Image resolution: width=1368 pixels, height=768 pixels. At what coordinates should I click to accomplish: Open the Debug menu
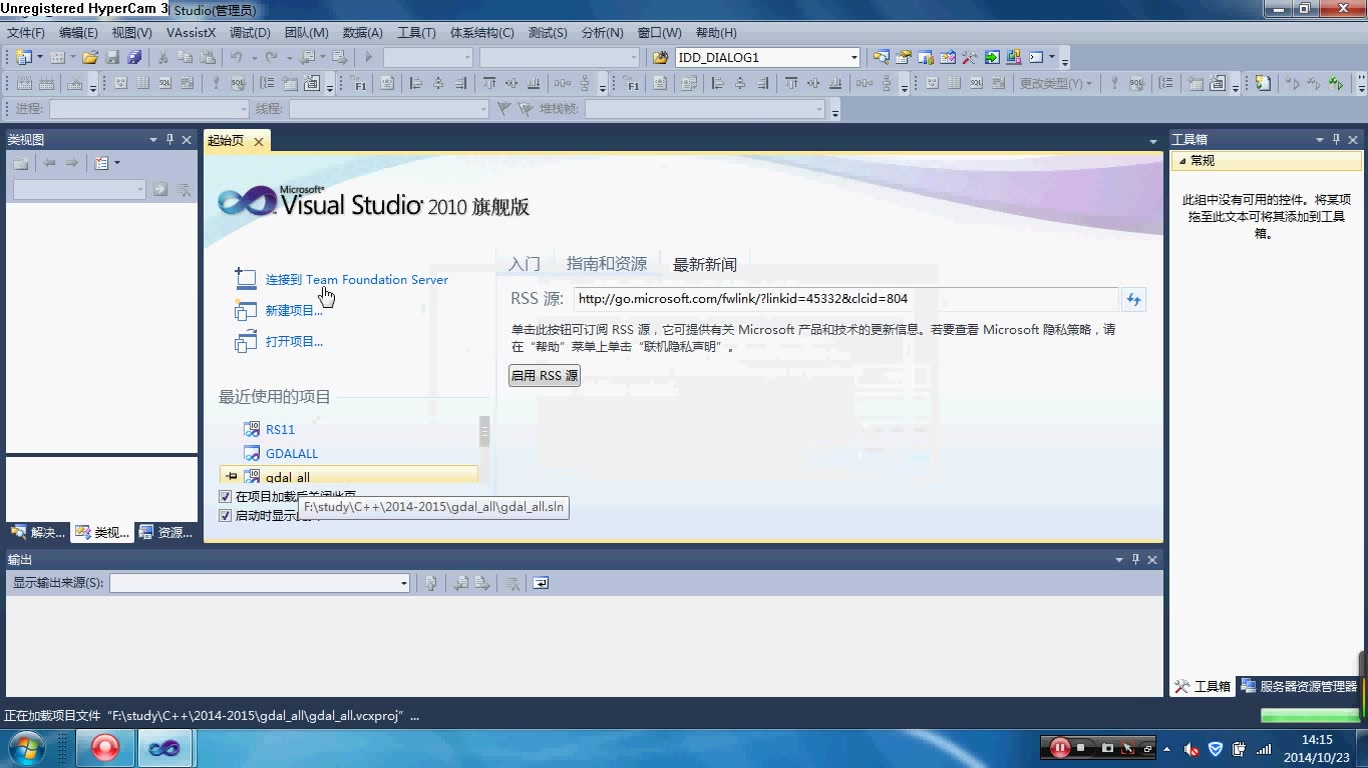point(250,33)
